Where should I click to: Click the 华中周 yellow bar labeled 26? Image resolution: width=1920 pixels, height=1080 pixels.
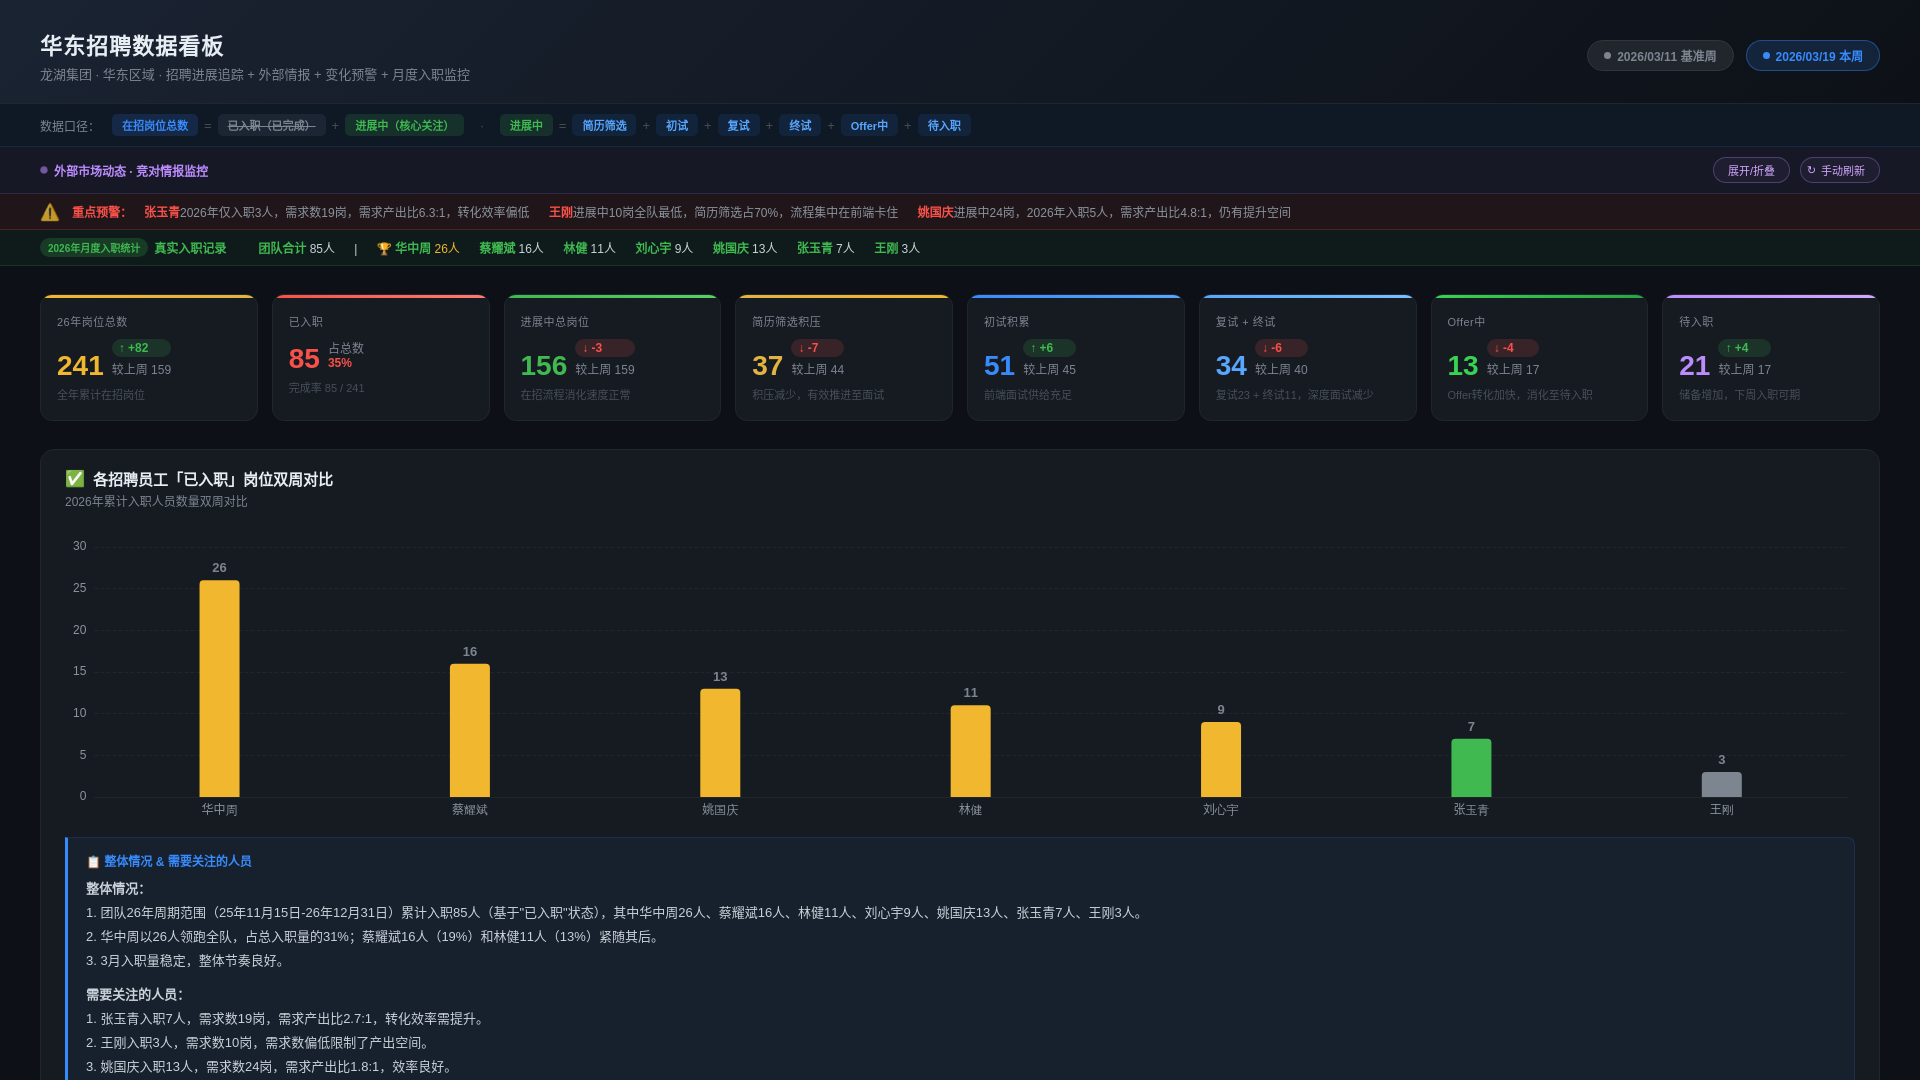[219, 689]
